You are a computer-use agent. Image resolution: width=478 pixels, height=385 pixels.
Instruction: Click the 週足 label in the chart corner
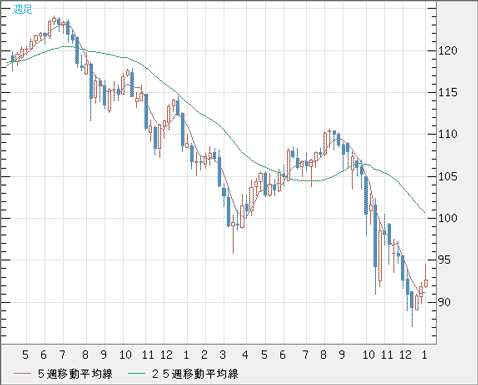[x=23, y=9]
